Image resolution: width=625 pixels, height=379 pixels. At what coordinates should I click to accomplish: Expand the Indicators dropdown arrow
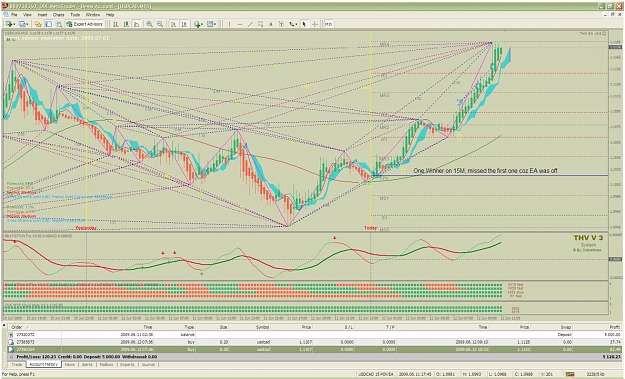click(202, 25)
